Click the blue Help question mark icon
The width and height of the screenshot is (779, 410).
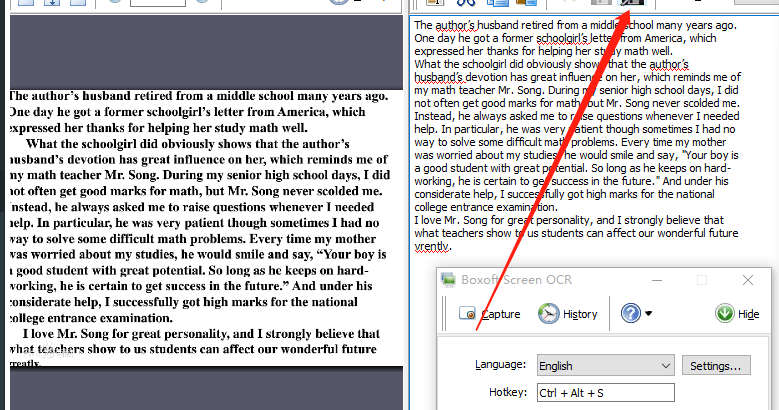click(x=630, y=314)
